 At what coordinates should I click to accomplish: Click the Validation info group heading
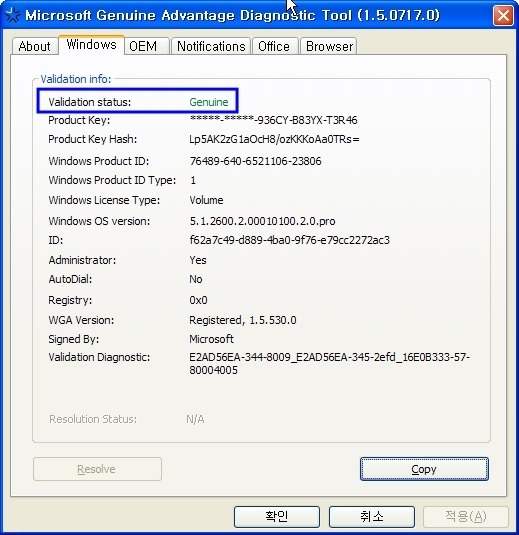tap(76, 79)
